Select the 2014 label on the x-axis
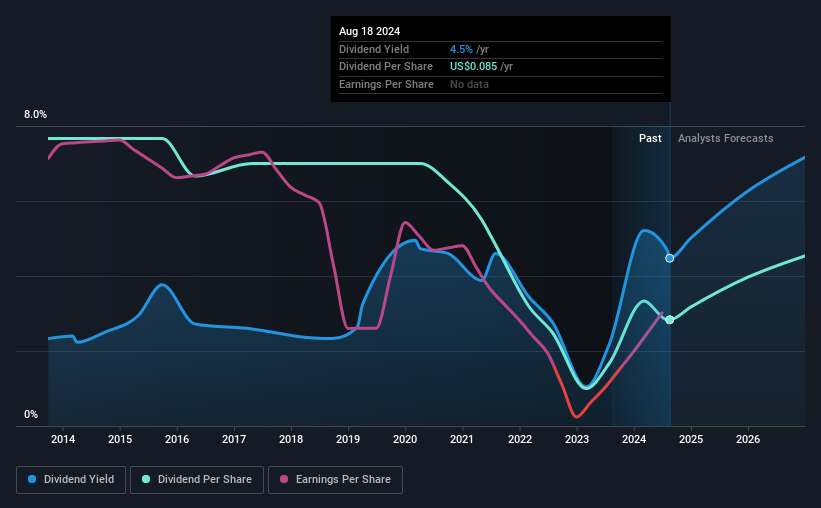This screenshot has height=508, width=821. [x=63, y=439]
